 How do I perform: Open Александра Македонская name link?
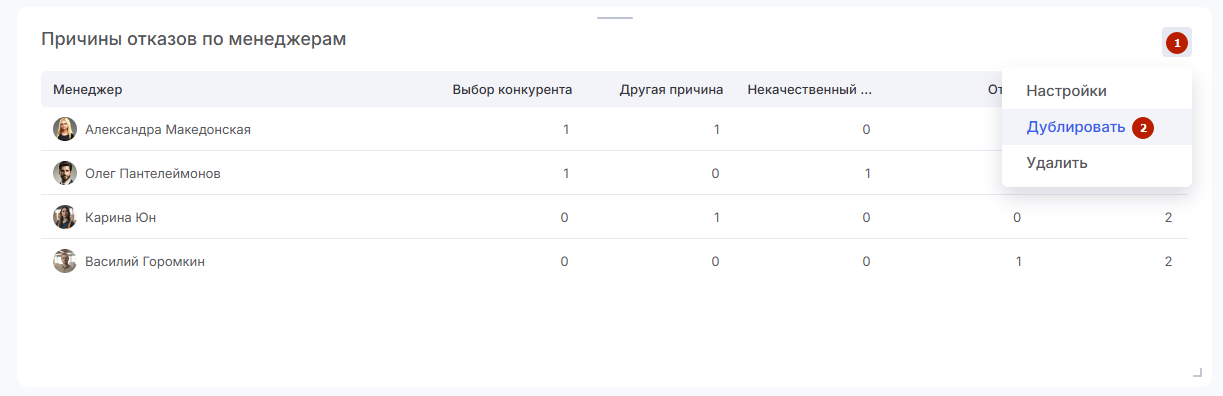[168, 129]
